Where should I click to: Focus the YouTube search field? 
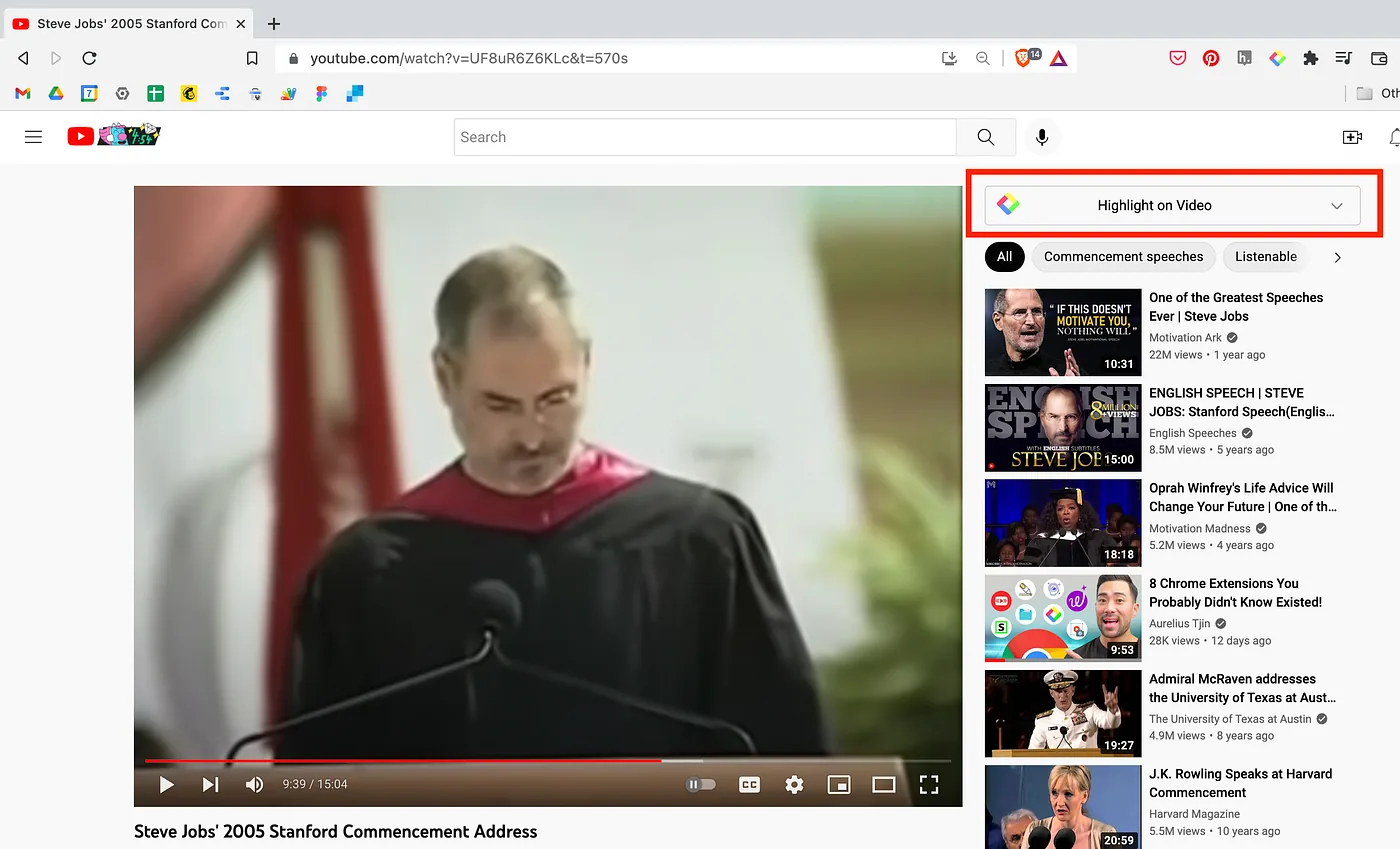tap(705, 137)
